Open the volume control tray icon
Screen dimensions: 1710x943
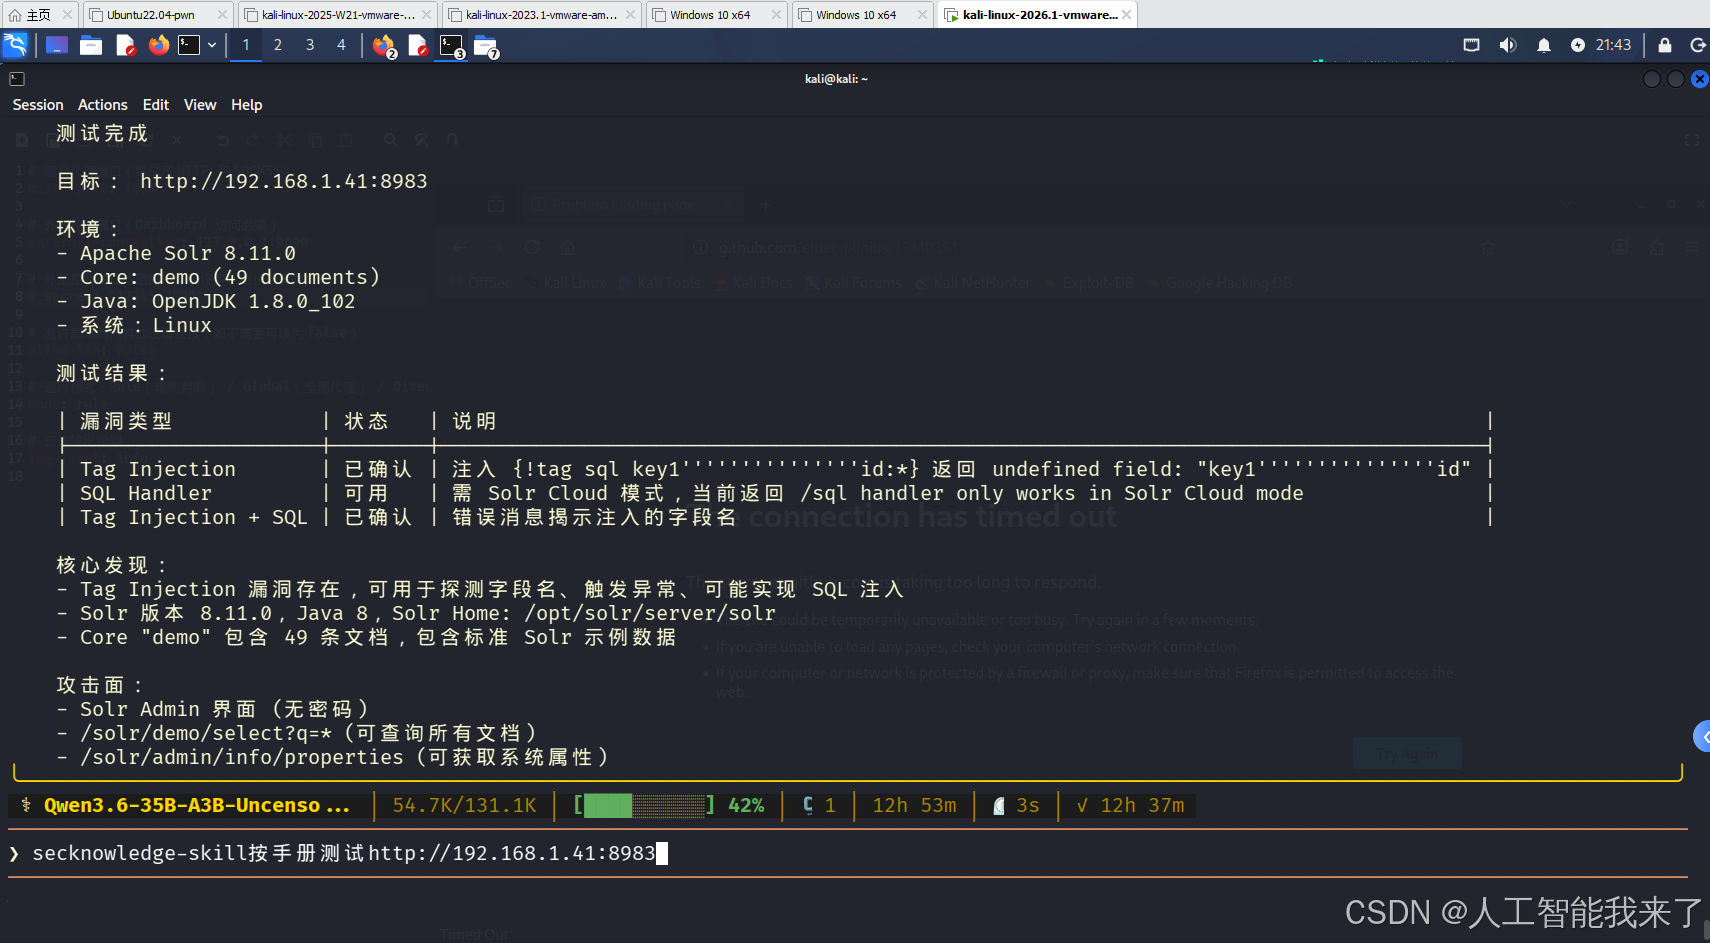tap(1508, 45)
